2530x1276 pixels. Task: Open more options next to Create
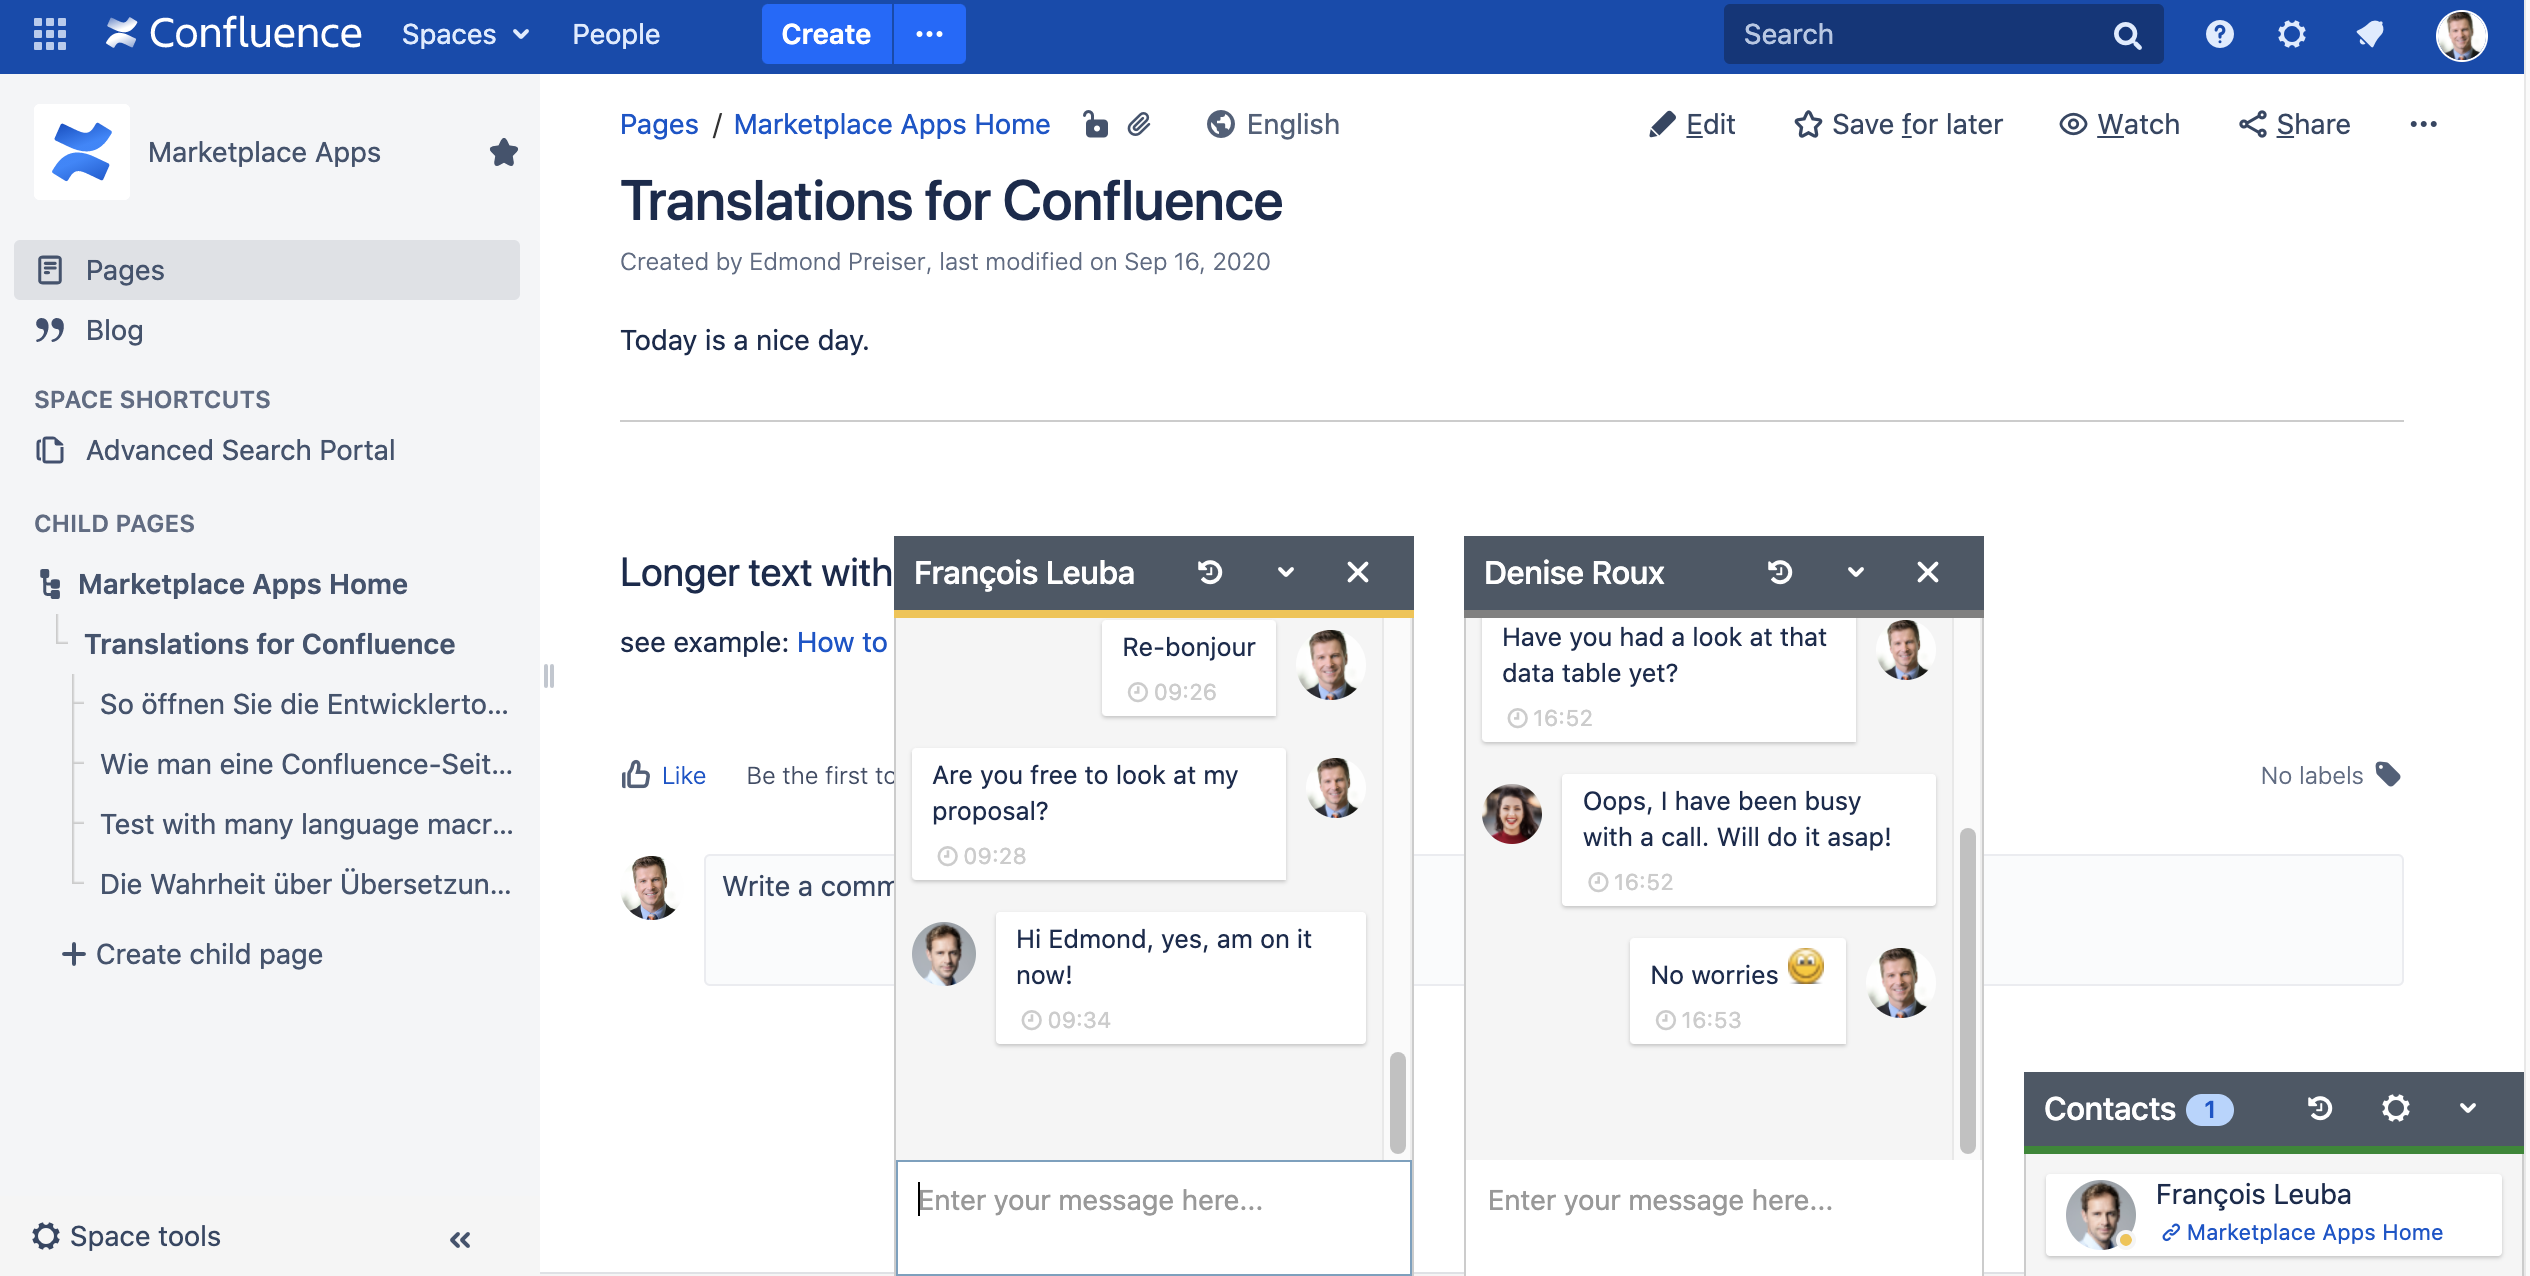pyautogui.click(x=929, y=33)
